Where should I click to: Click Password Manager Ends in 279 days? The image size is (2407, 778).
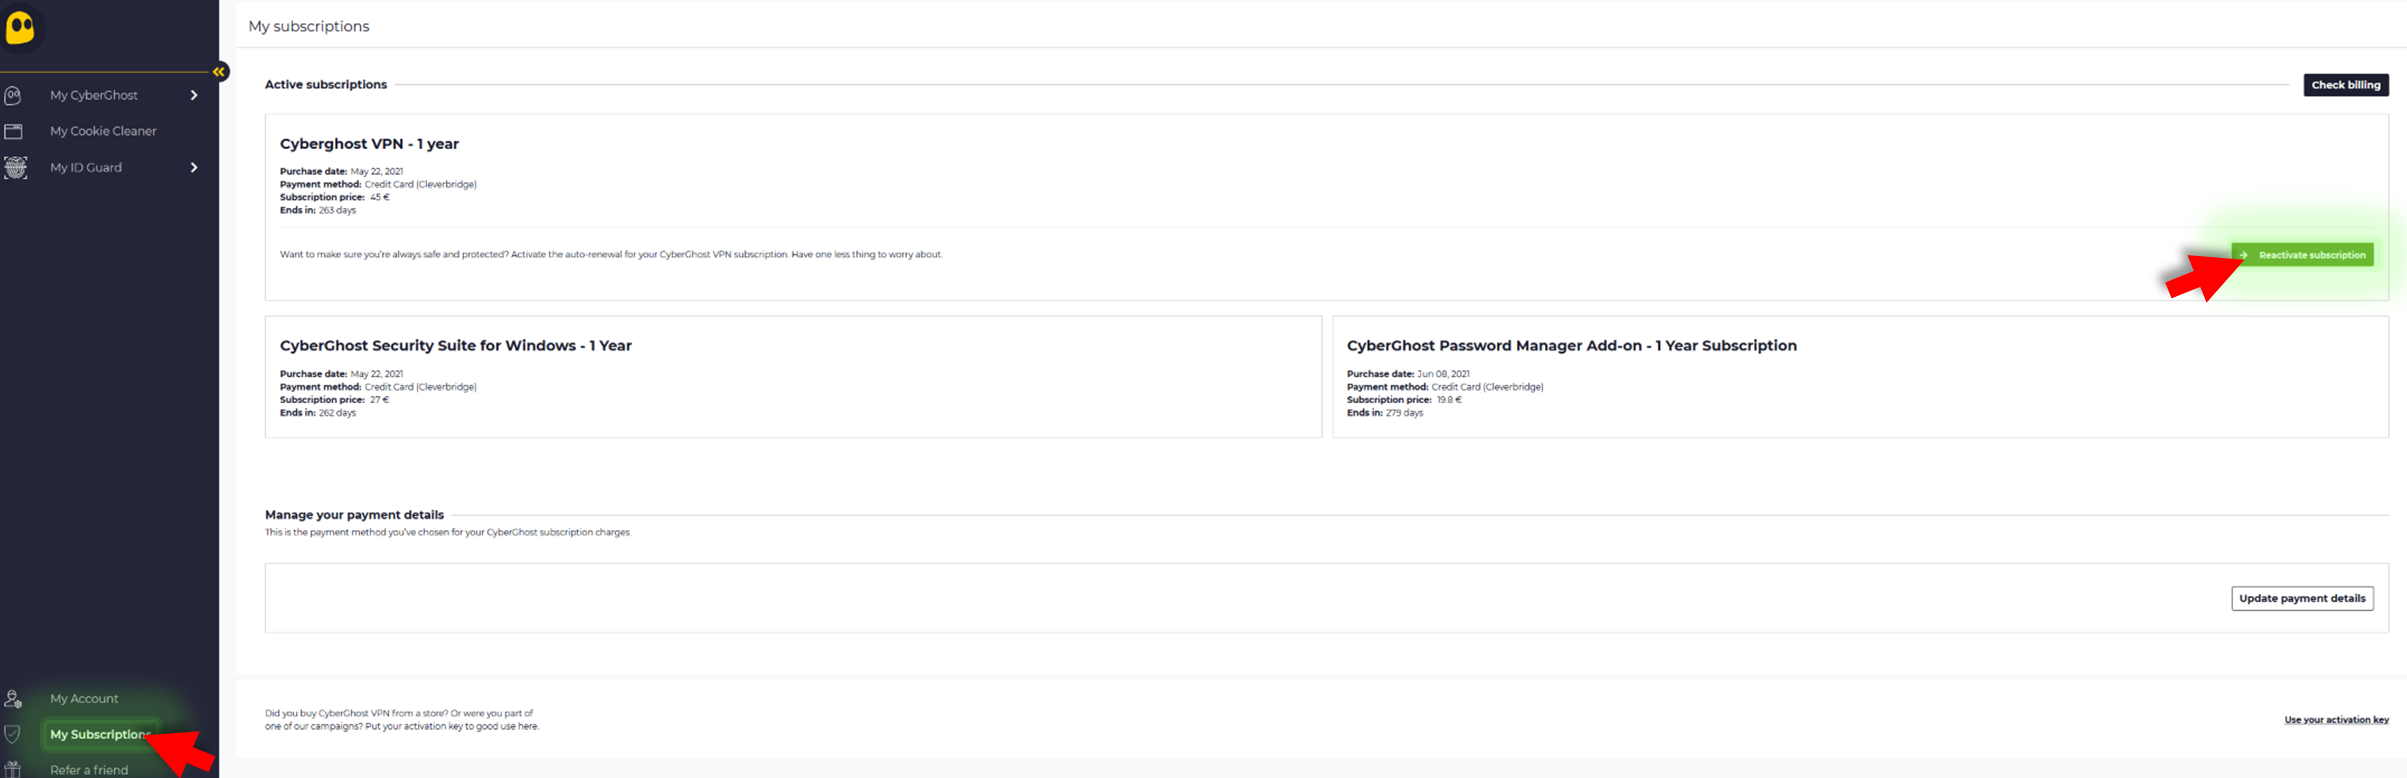click(x=1385, y=413)
